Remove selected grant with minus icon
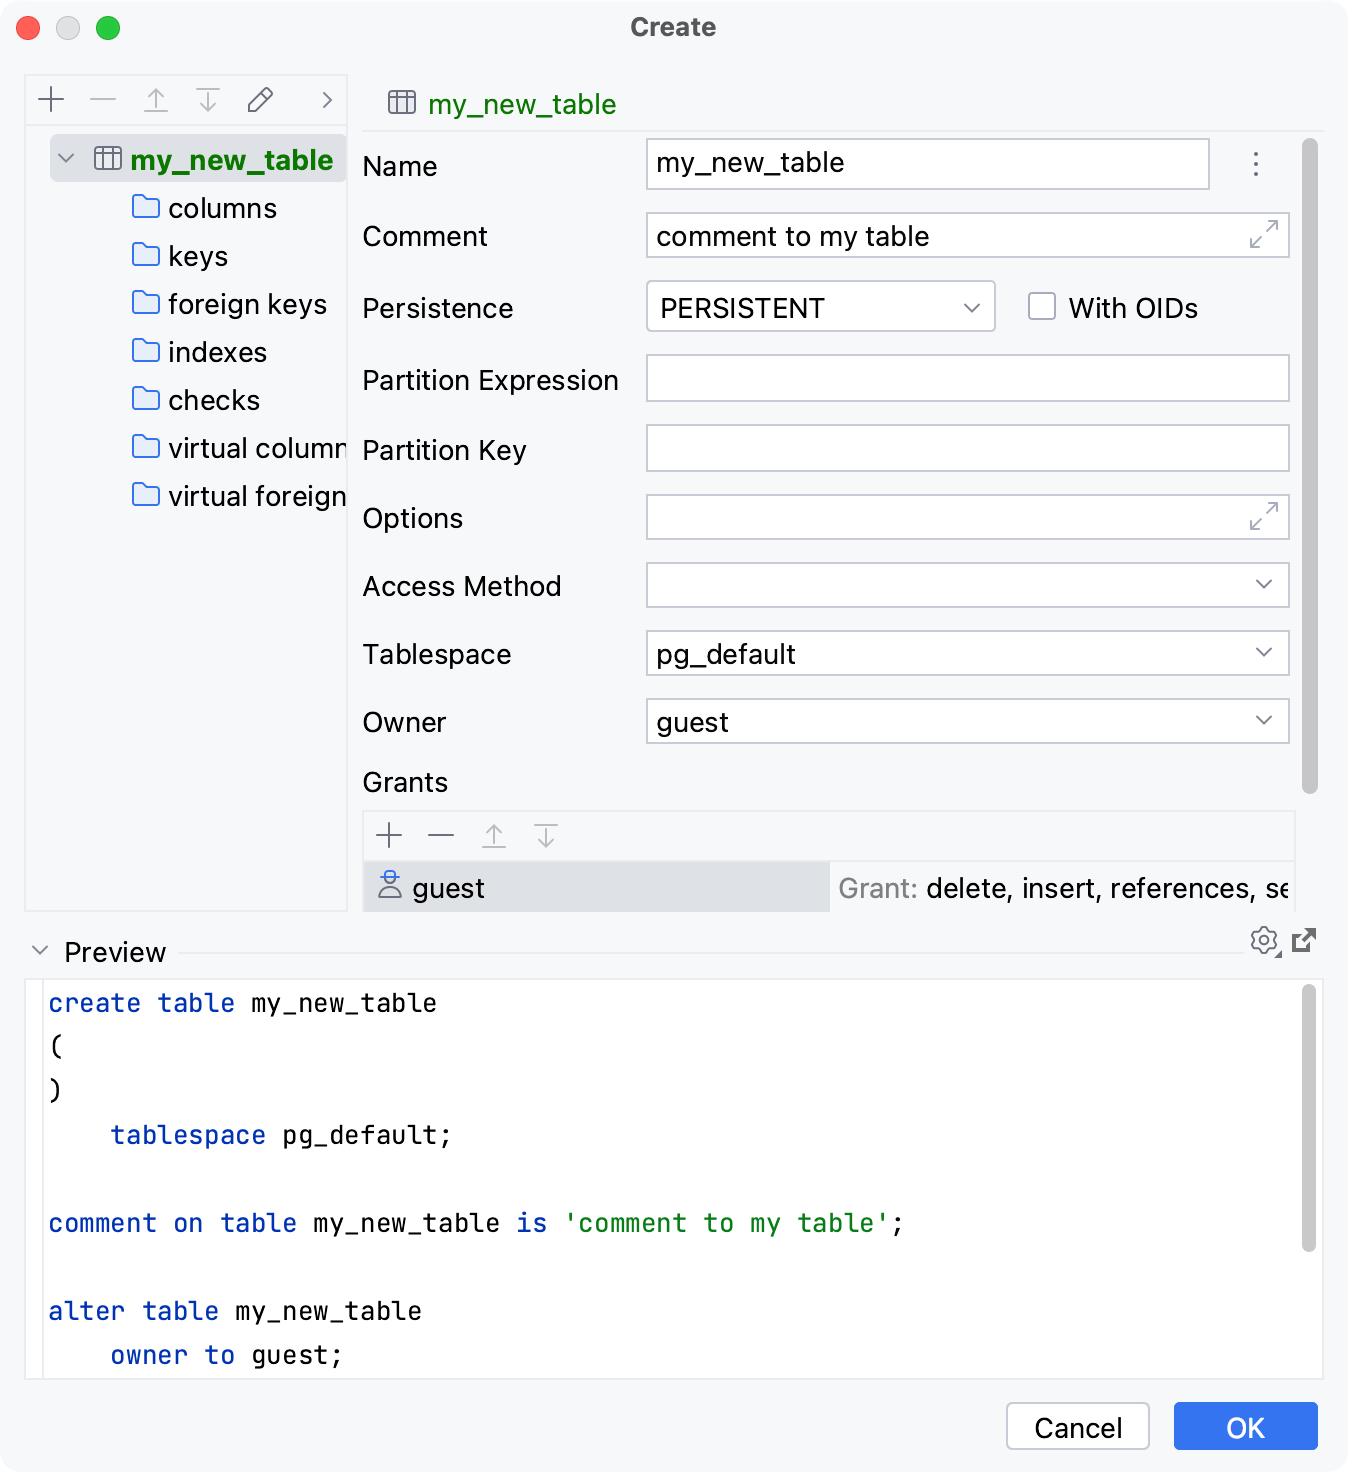 pos(441,835)
